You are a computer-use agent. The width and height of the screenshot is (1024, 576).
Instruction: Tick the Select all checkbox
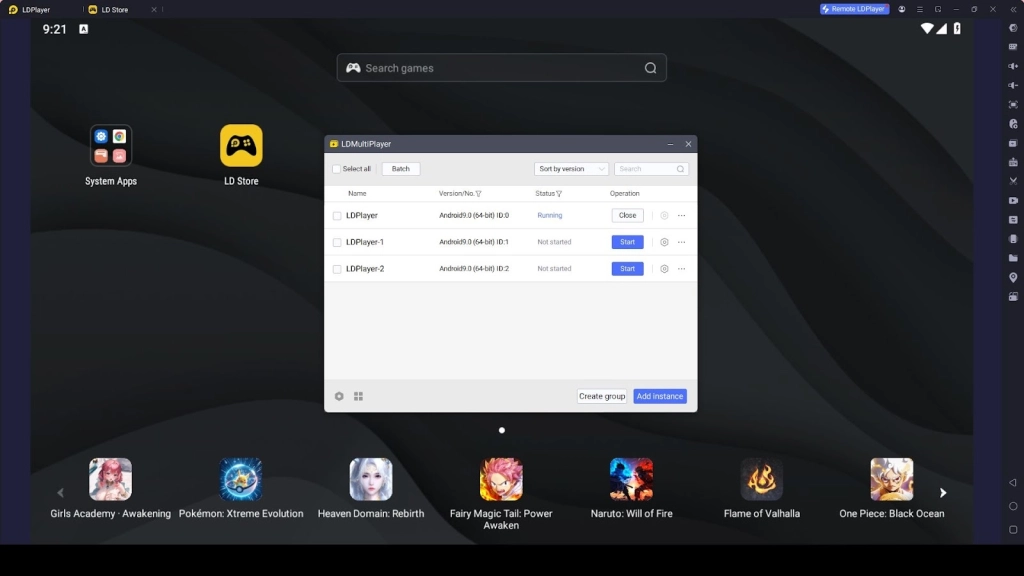coord(336,169)
